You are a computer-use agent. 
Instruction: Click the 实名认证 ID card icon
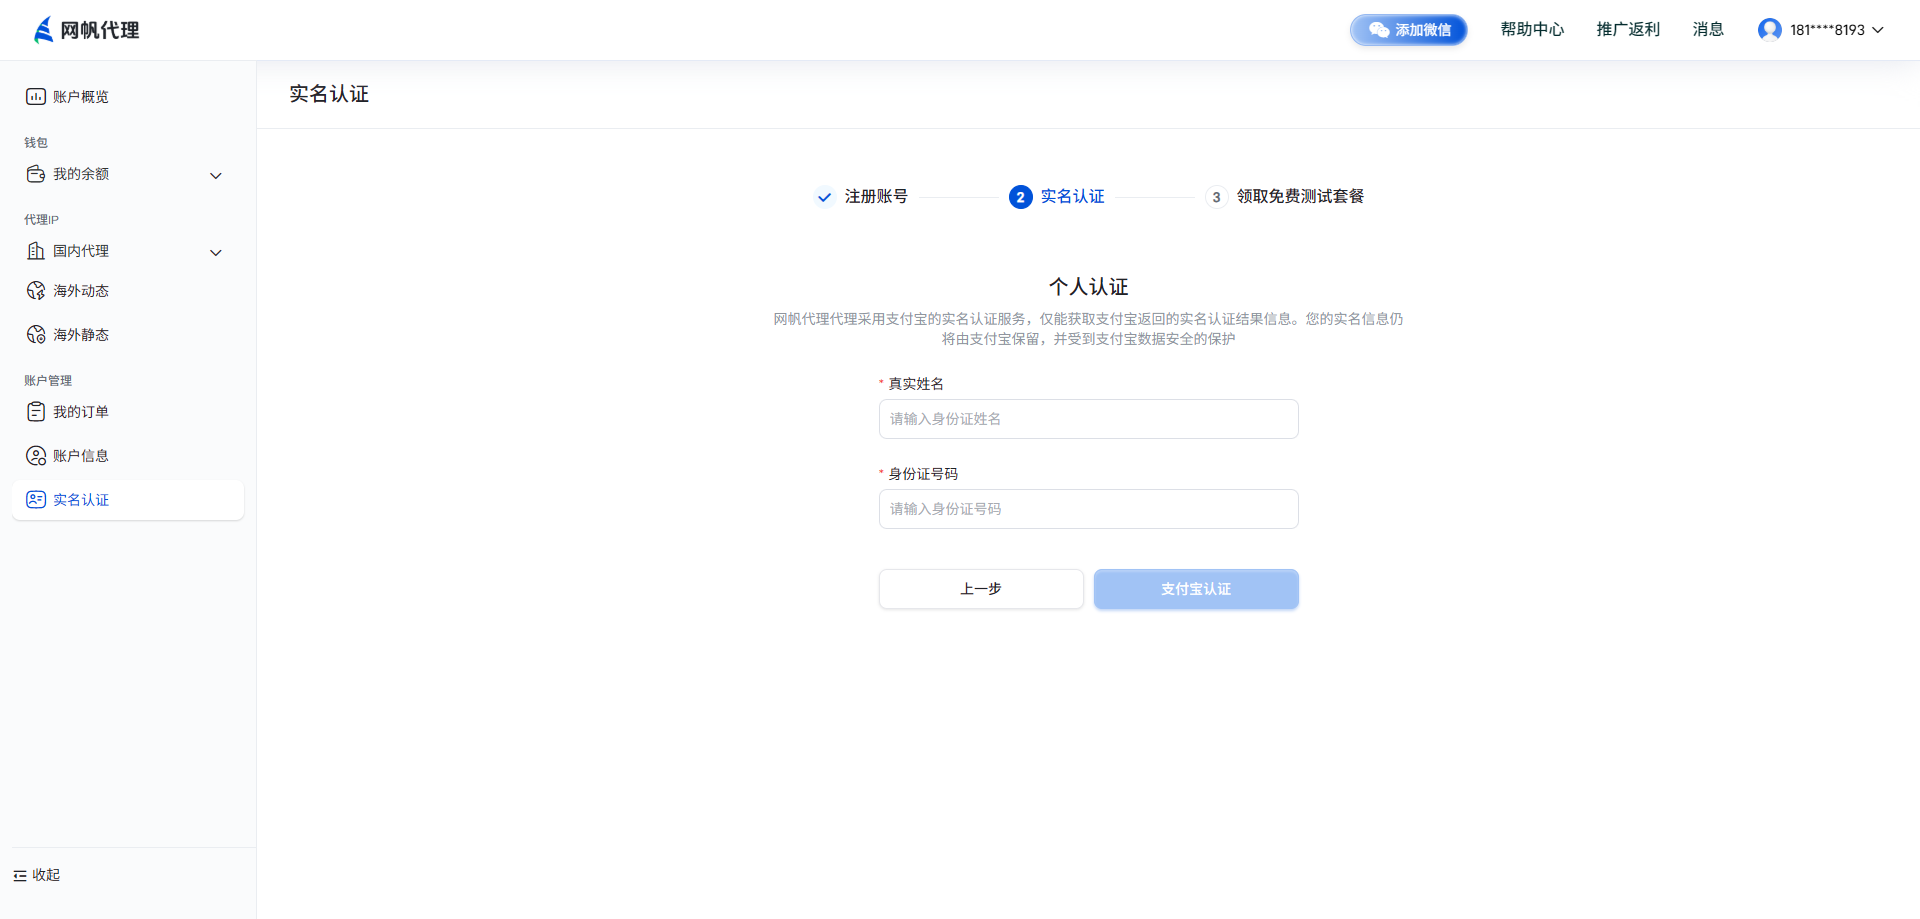click(x=36, y=500)
